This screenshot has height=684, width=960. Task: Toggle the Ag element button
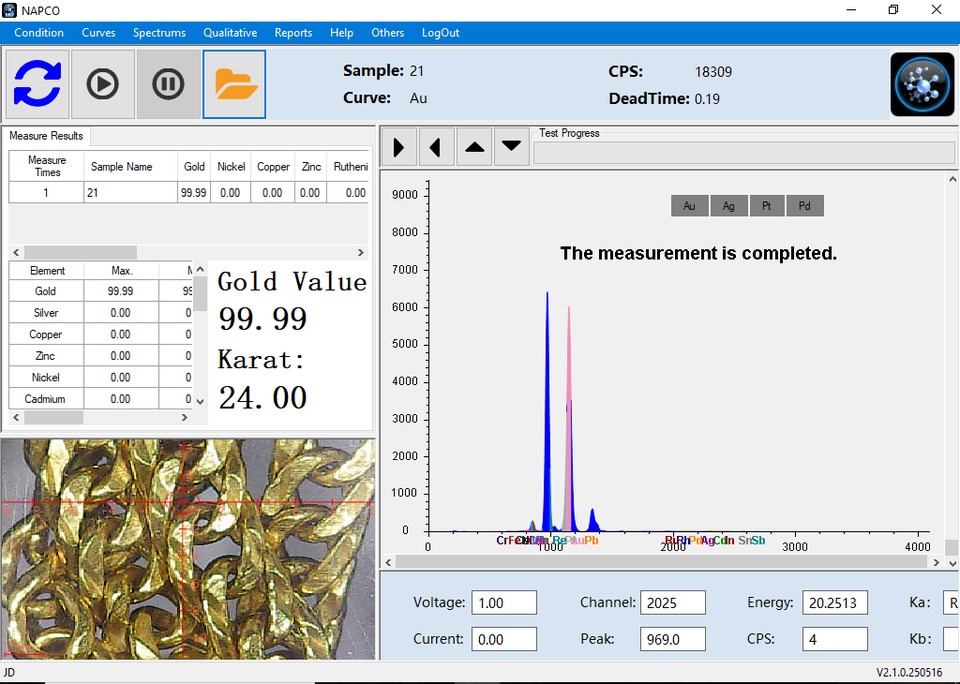pyautogui.click(x=729, y=206)
